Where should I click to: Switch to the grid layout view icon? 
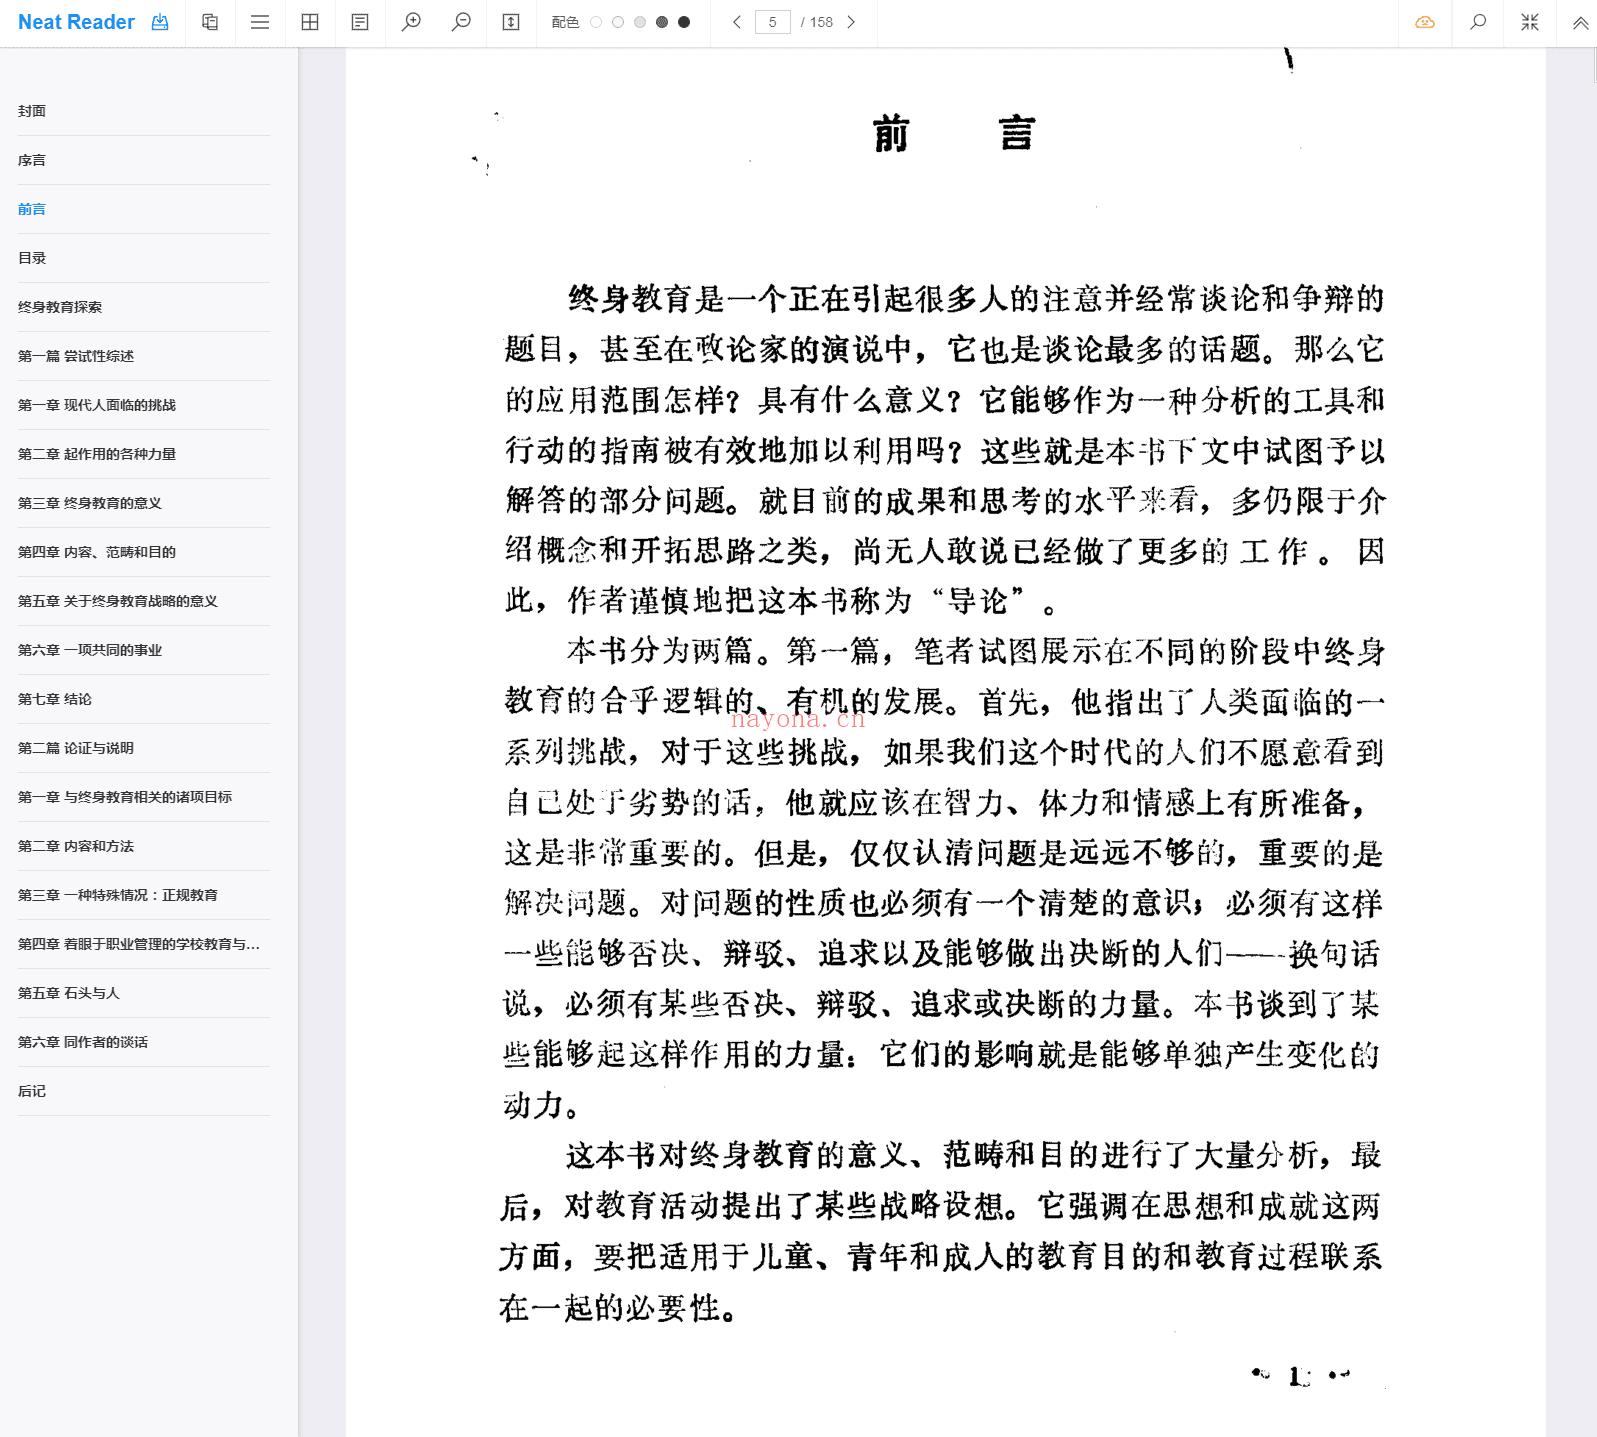[x=310, y=22]
